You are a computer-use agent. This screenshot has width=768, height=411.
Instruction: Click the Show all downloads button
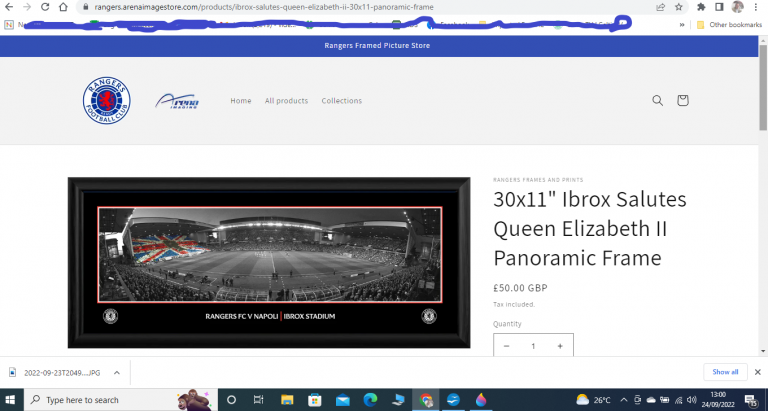pyautogui.click(x=725, y=372)
